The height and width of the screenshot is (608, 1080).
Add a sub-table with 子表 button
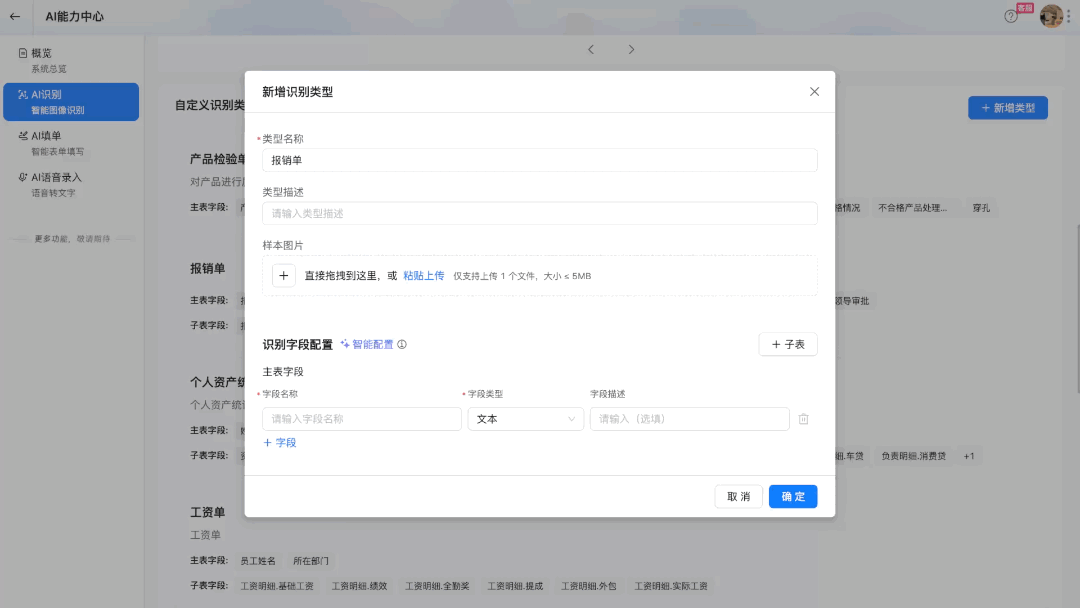point(788,345)
